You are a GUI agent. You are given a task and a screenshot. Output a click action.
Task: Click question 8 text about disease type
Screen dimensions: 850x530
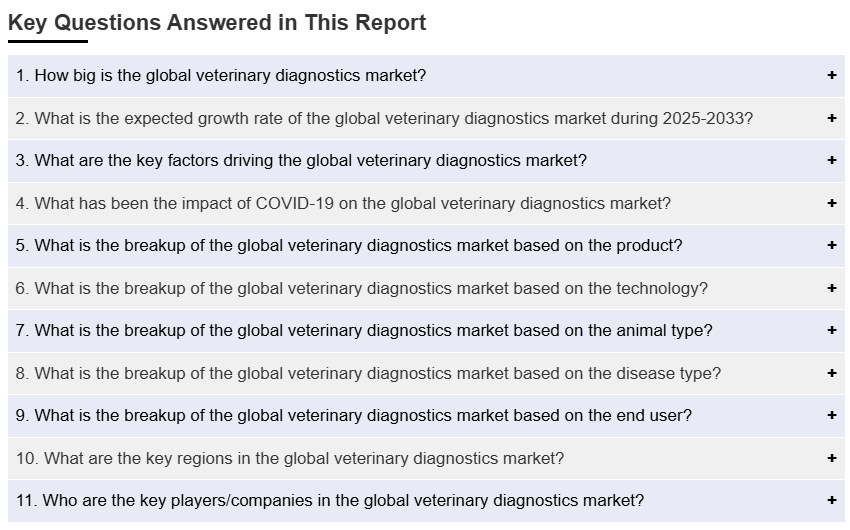coord(368,373)
